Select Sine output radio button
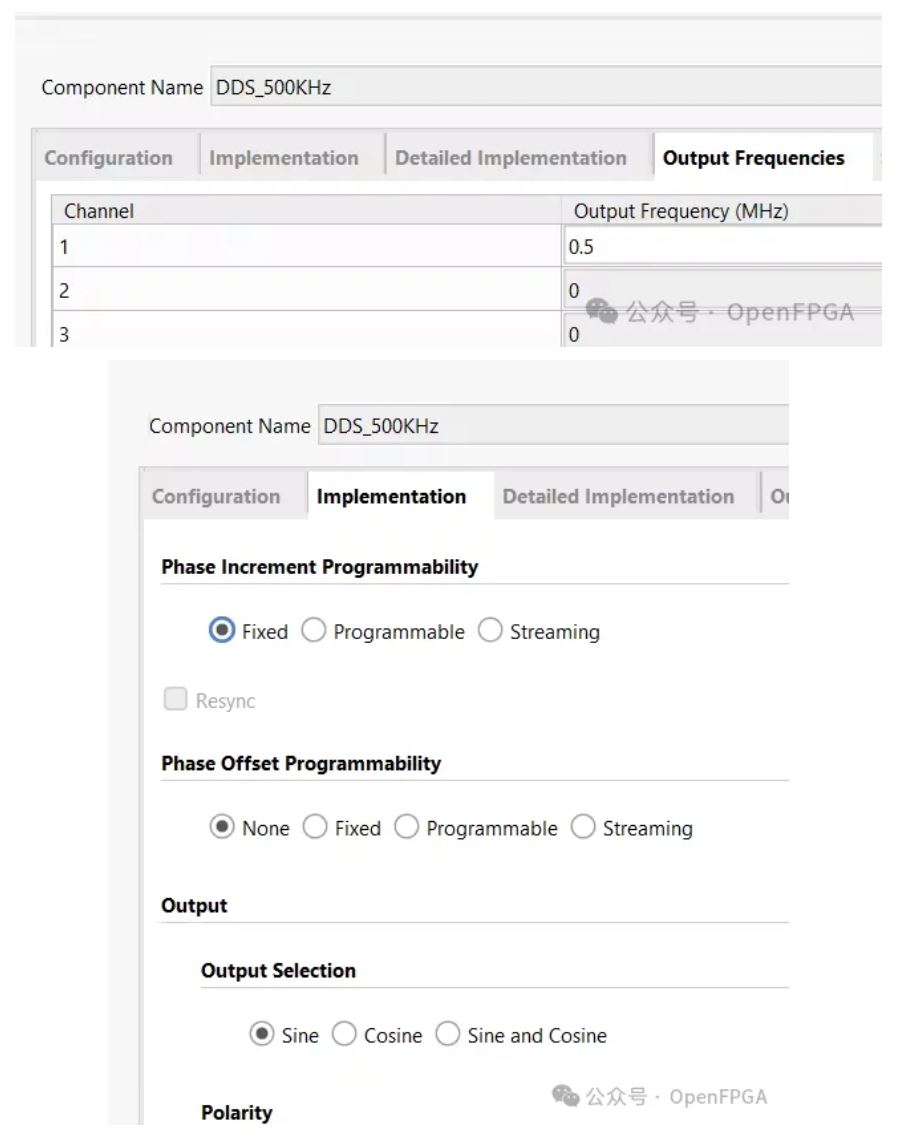Image resolution: width=902 pixels, height=1143 pixels. tap(262, 1035)
